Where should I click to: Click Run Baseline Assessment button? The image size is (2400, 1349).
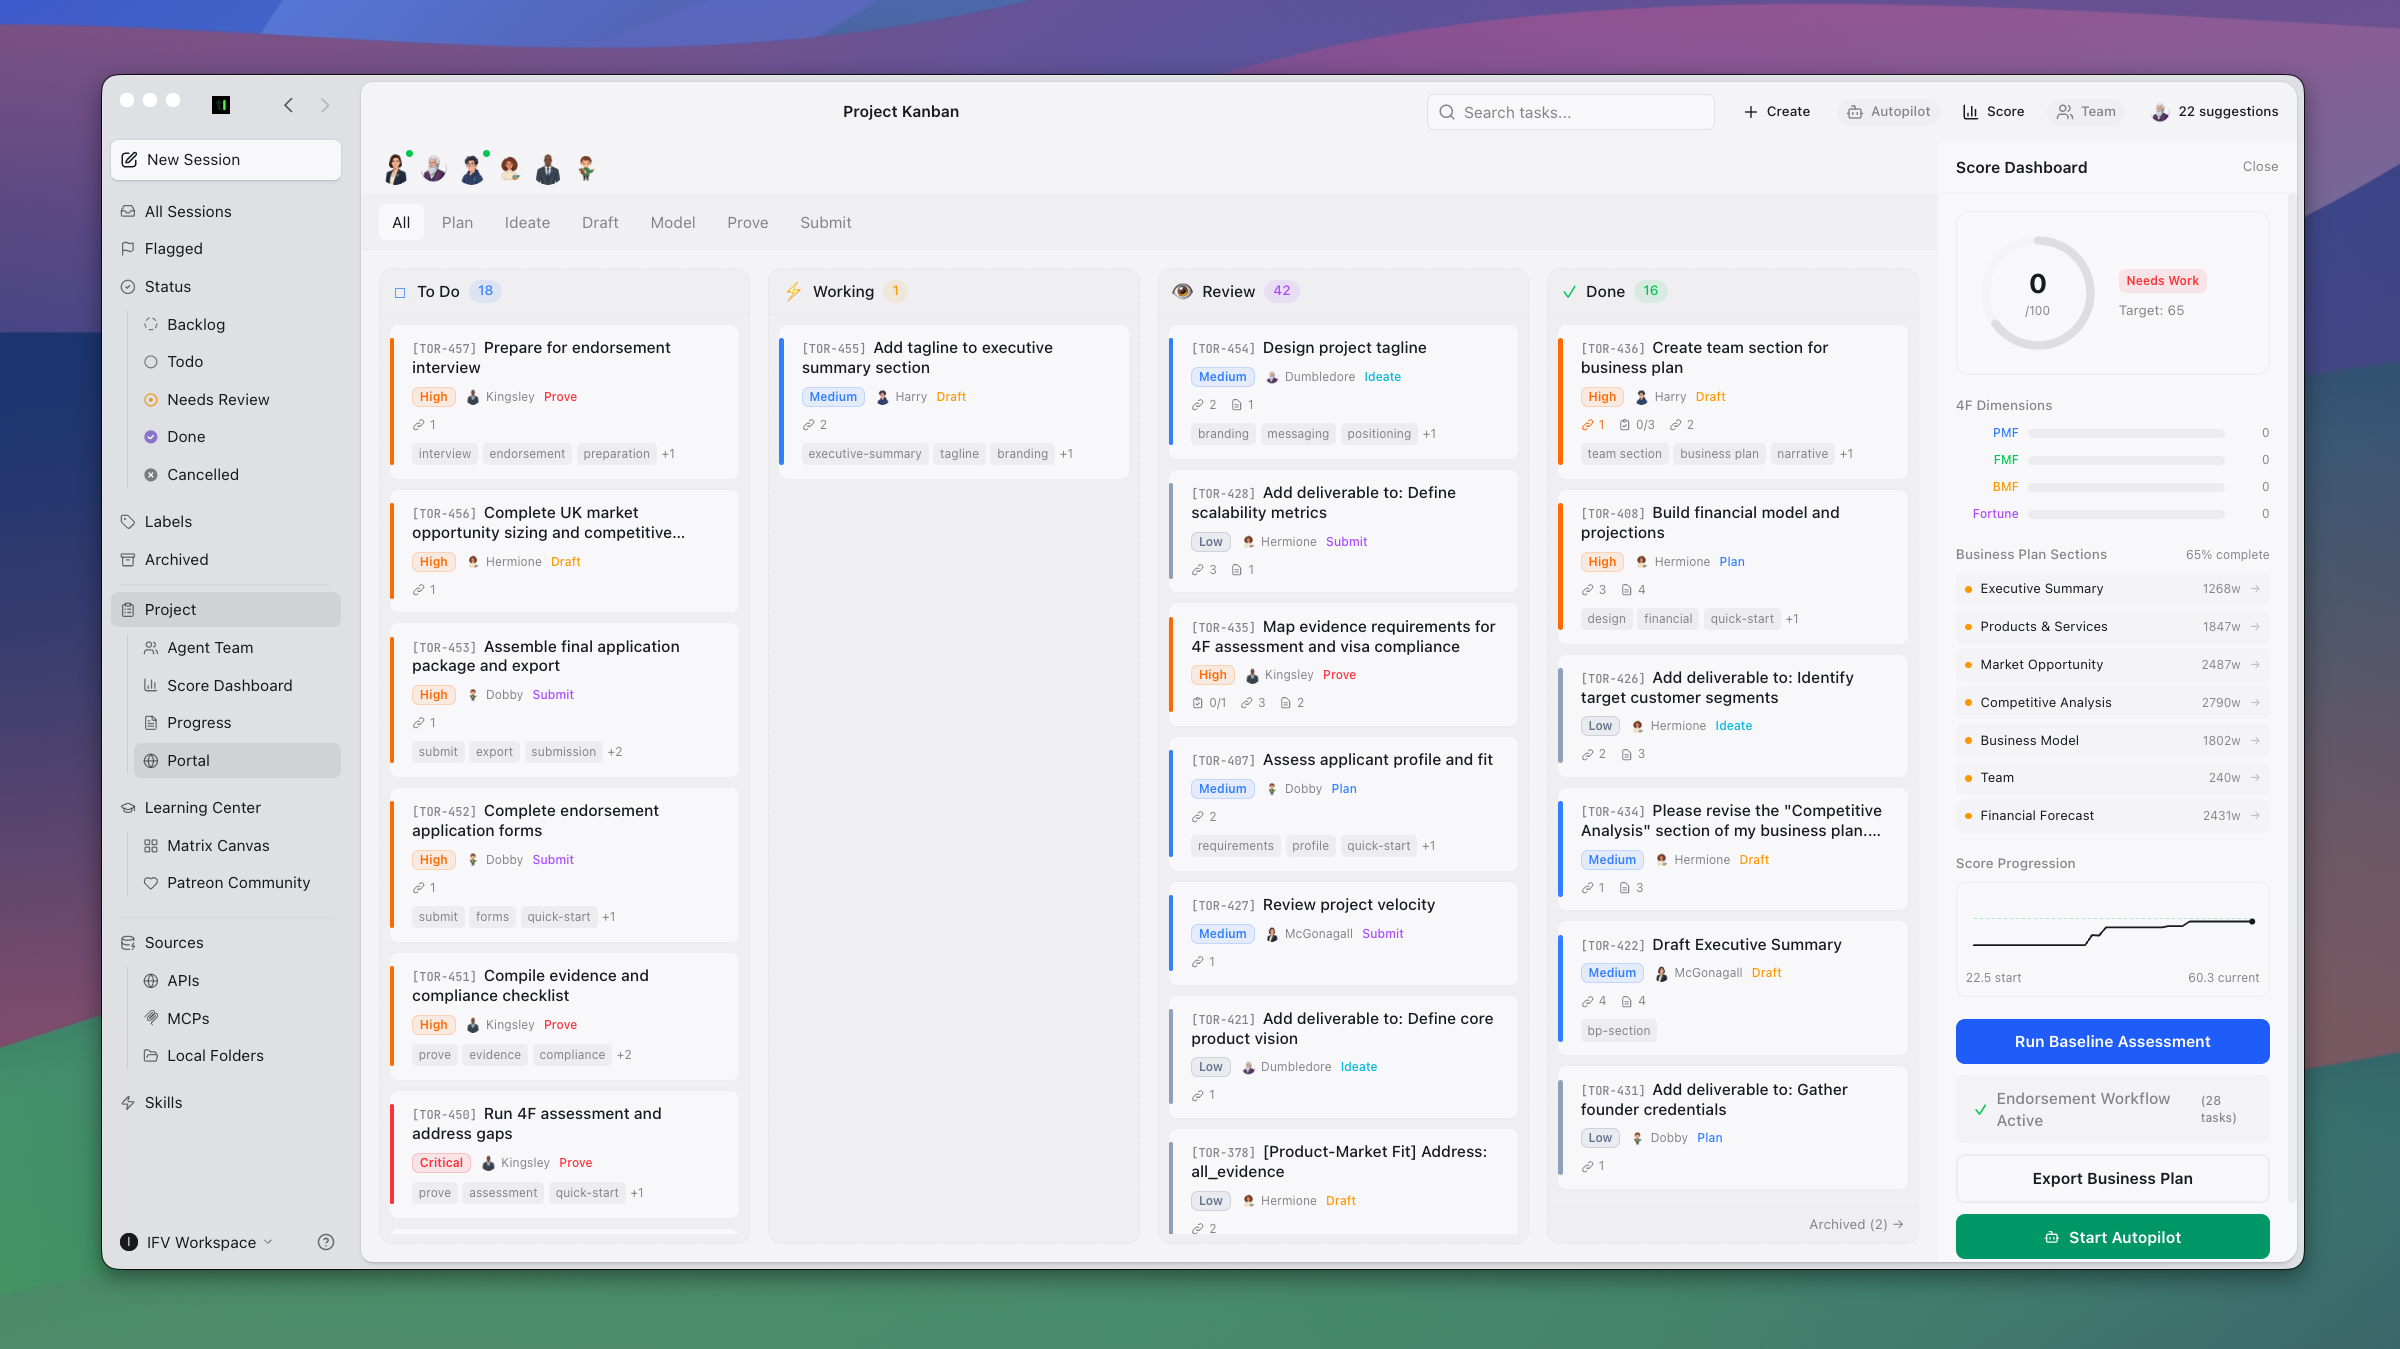[x=2112, y=1042]
